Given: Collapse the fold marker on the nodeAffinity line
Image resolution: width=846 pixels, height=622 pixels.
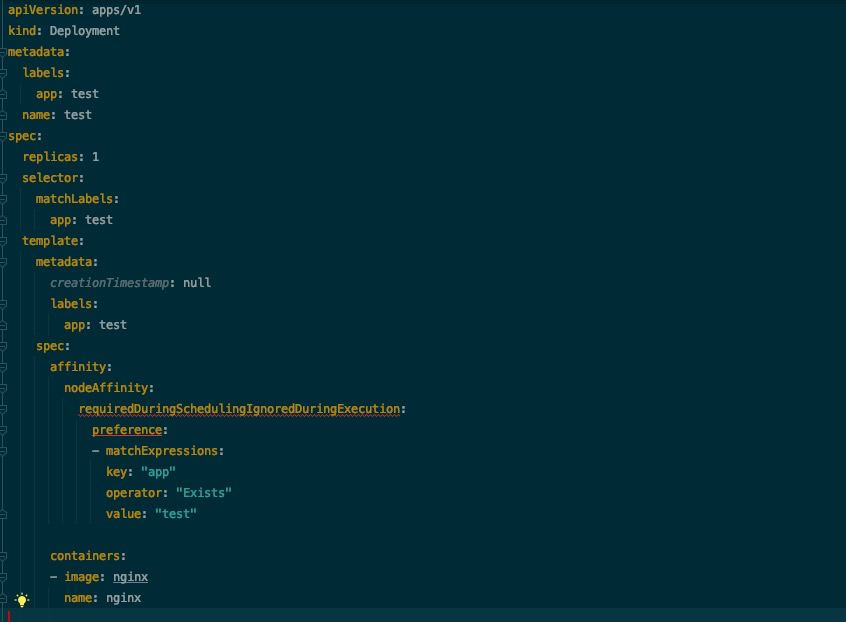Looking at the screenshot, I should pyautogui.click(x=3, y=388).
